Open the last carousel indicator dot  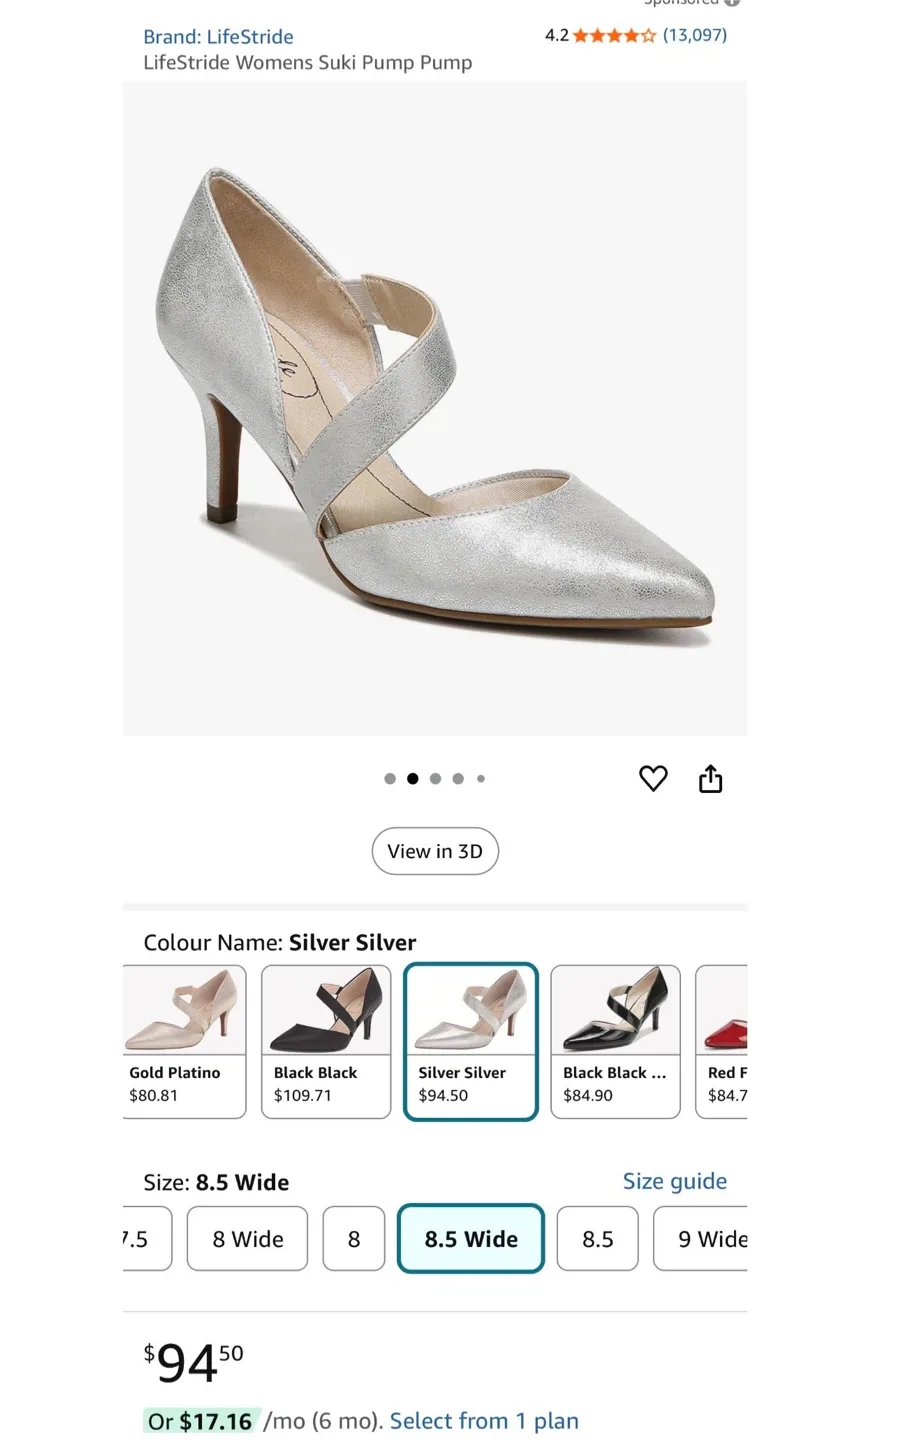[x=481, y=778]
